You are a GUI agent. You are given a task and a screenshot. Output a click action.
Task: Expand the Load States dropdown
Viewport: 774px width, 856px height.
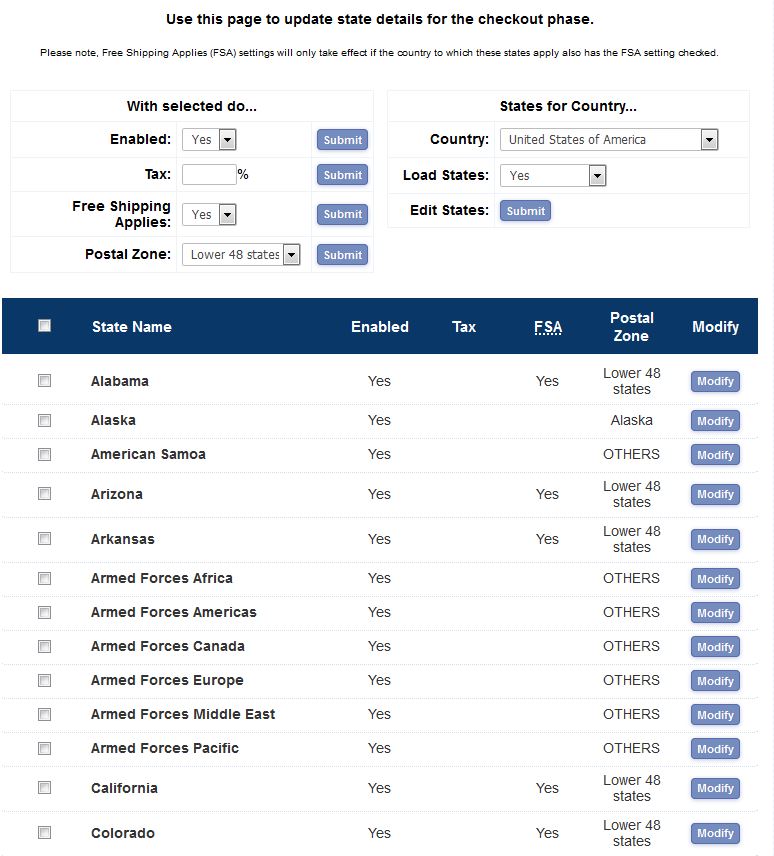pos(553,176)
